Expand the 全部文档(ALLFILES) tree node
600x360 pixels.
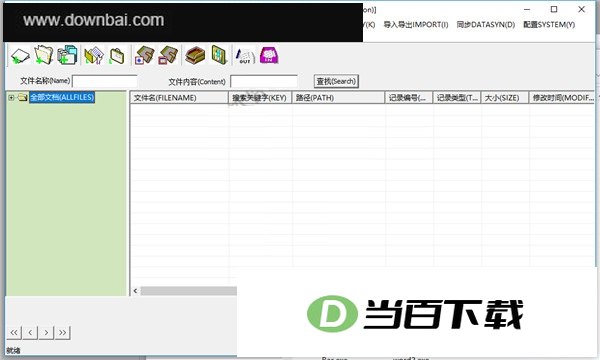click(11, 98)
